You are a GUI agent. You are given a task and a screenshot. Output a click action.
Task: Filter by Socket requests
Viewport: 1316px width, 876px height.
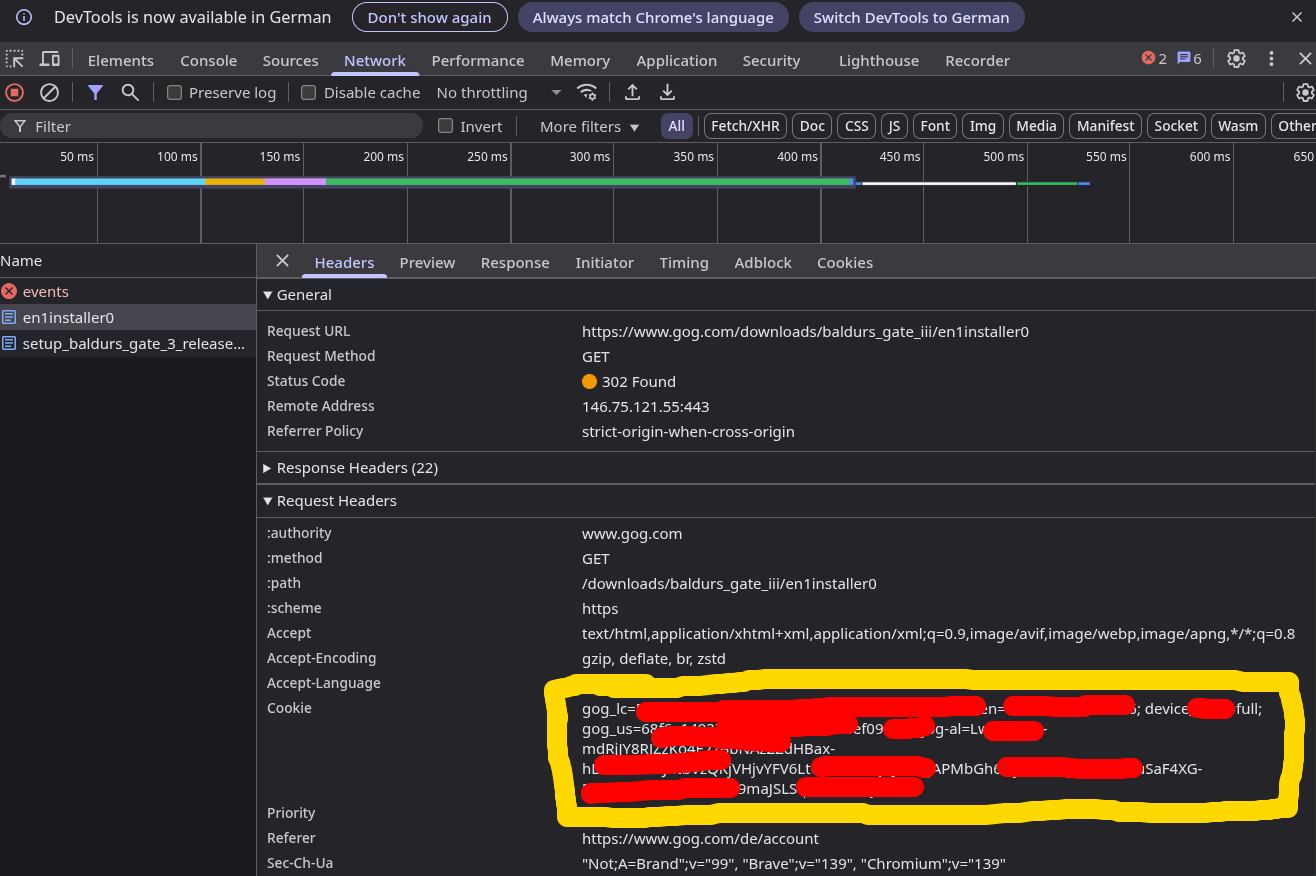[1175, 126]
